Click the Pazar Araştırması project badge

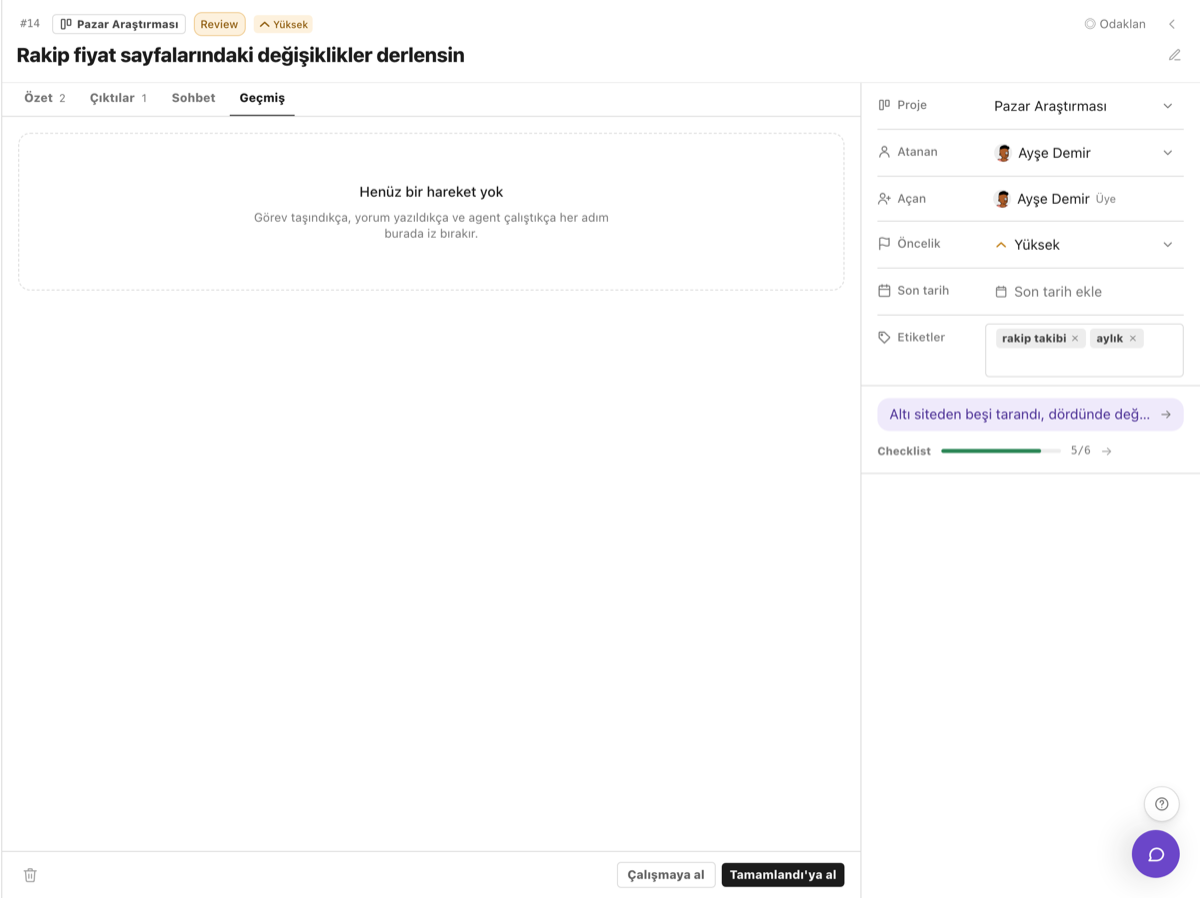[119, 24]
